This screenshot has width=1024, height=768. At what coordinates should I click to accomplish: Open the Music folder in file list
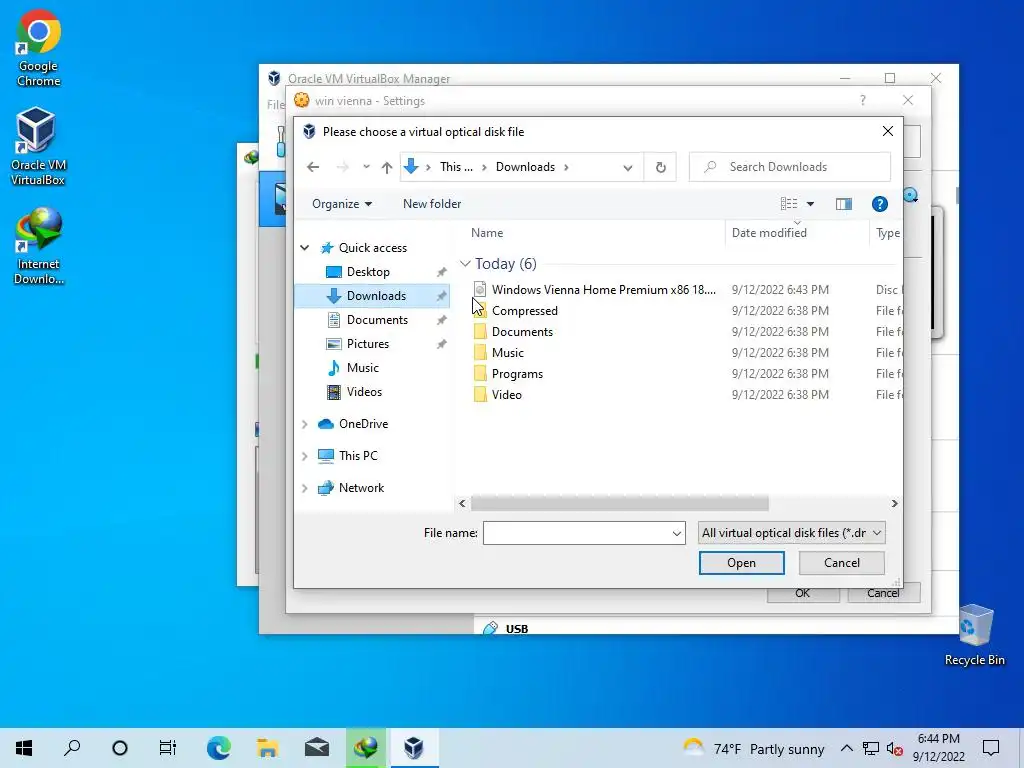point(507,353)
